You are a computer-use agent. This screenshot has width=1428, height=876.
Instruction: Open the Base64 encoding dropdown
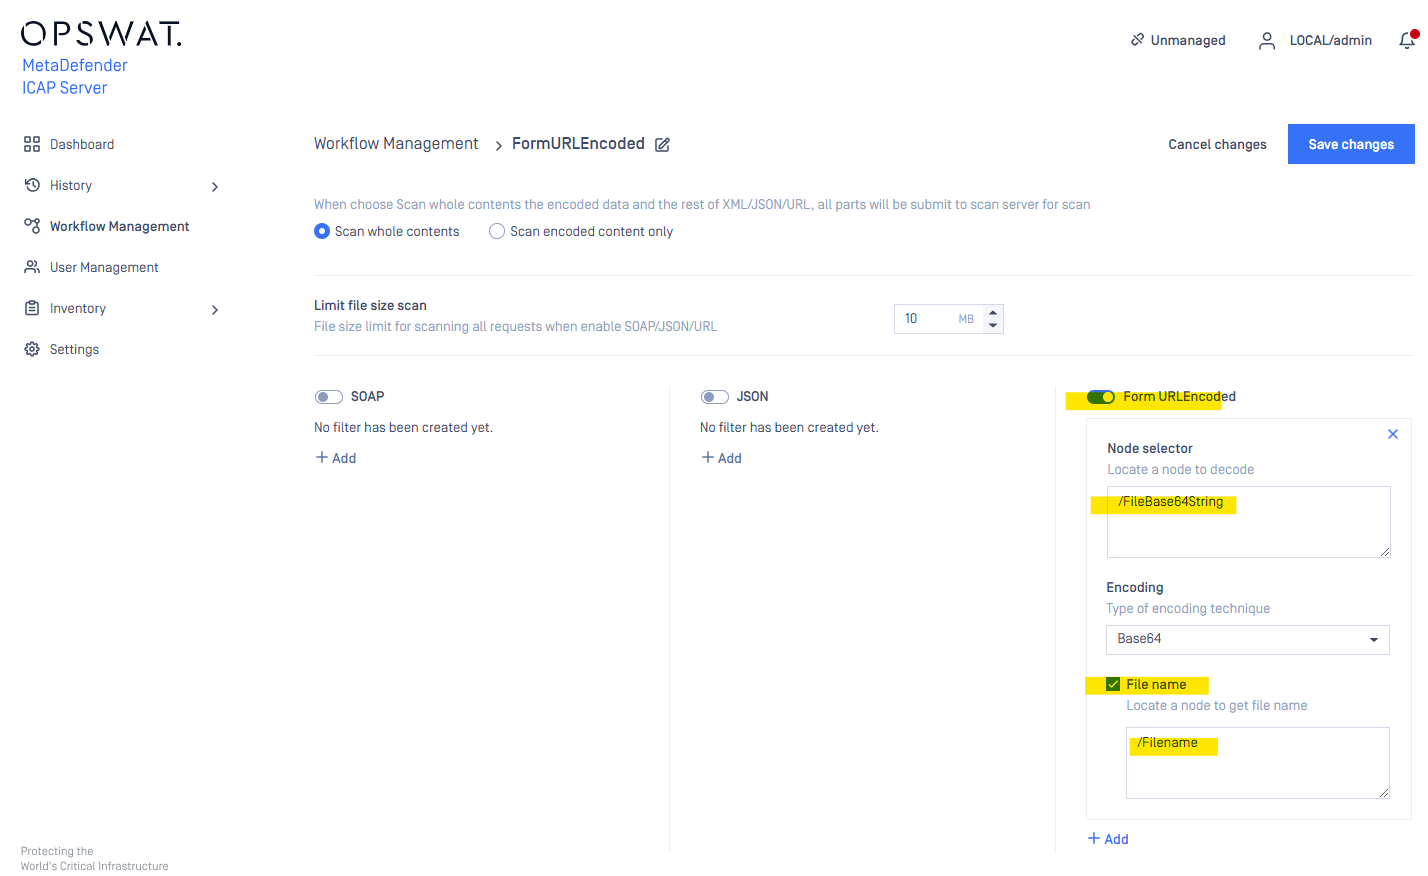click(x=1247, y=640)
